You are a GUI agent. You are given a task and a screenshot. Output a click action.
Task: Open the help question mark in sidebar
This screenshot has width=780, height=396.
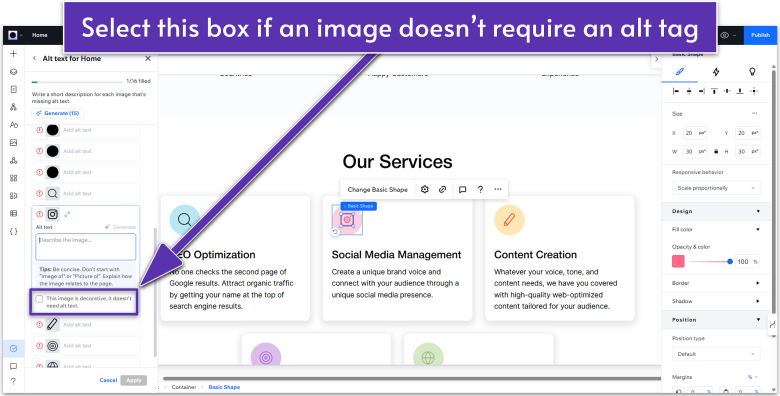tap(13, 382)
